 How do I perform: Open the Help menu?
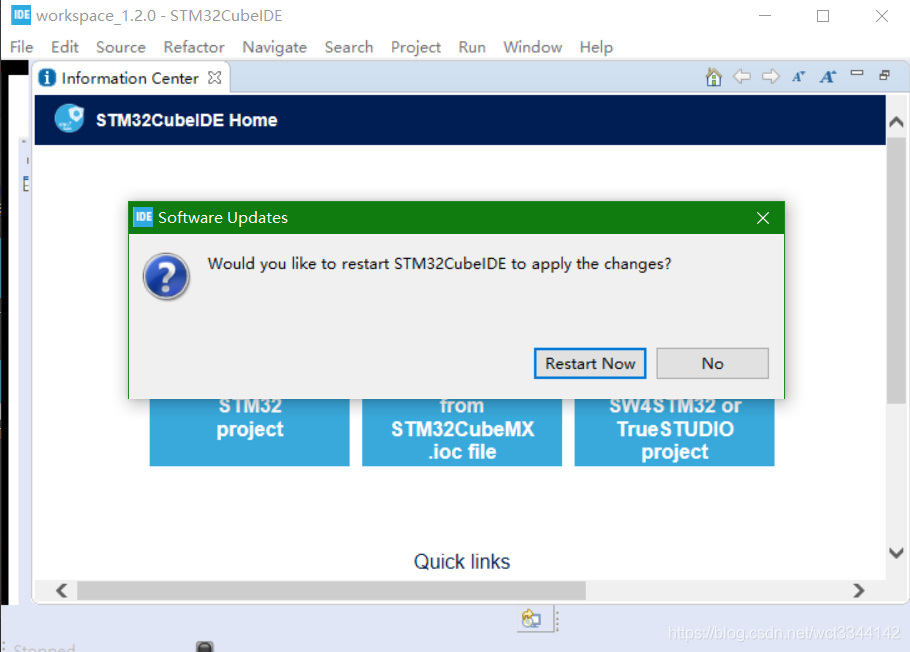coord(596,47)
